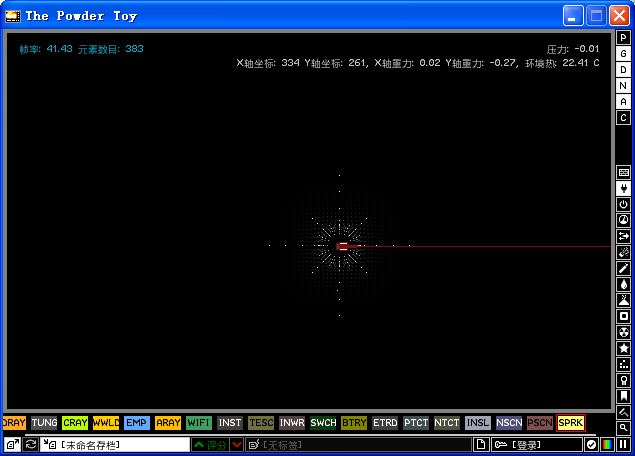Image resolution: width=635 pixels, height=456 pixels.
Task: Toggle N Newtonian gravity button
Action: [624, 85]
